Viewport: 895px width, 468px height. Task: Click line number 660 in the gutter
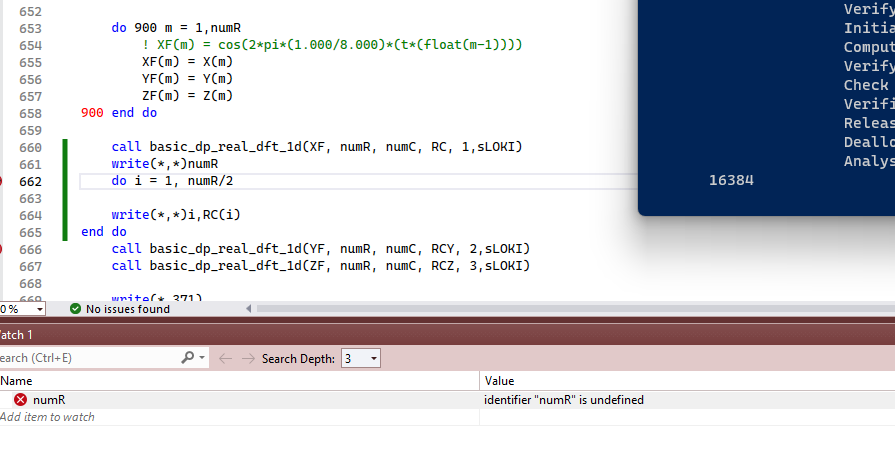pyautogui.click(x=30, y=148)
